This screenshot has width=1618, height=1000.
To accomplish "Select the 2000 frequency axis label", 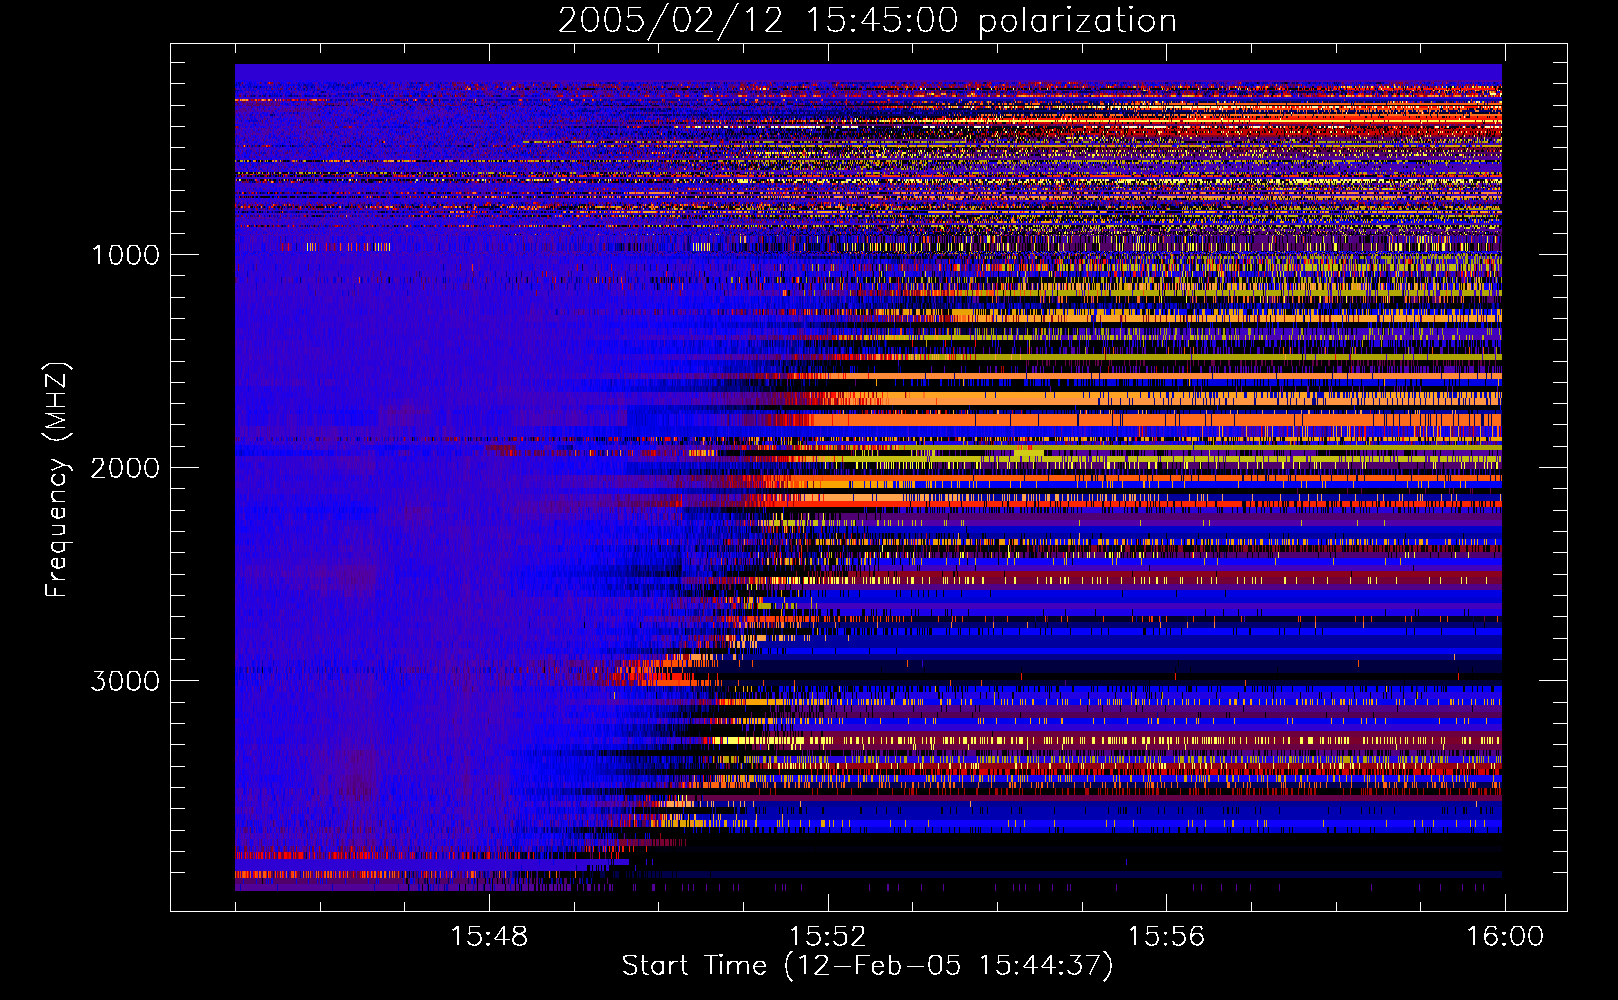I will coord(125,468).
